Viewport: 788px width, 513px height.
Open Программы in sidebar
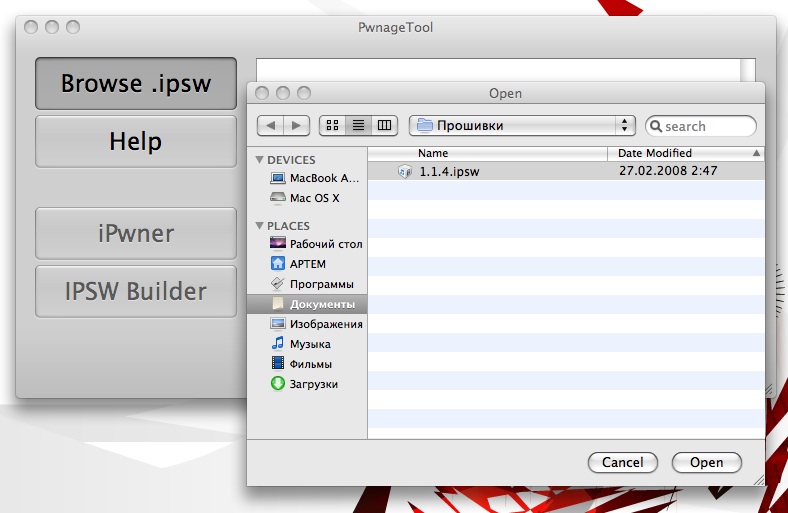[x=307, y=284]
